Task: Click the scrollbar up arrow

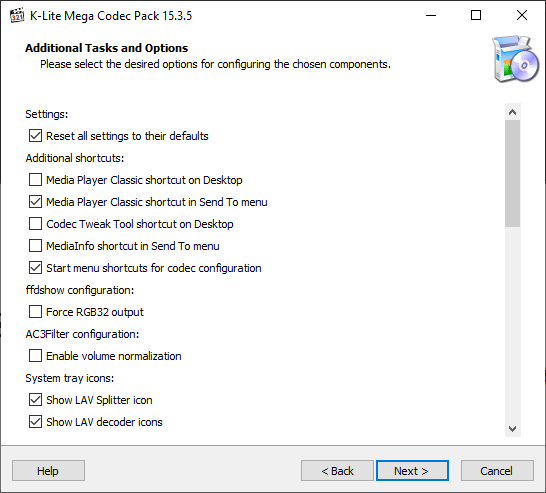Action: [512, 112]
